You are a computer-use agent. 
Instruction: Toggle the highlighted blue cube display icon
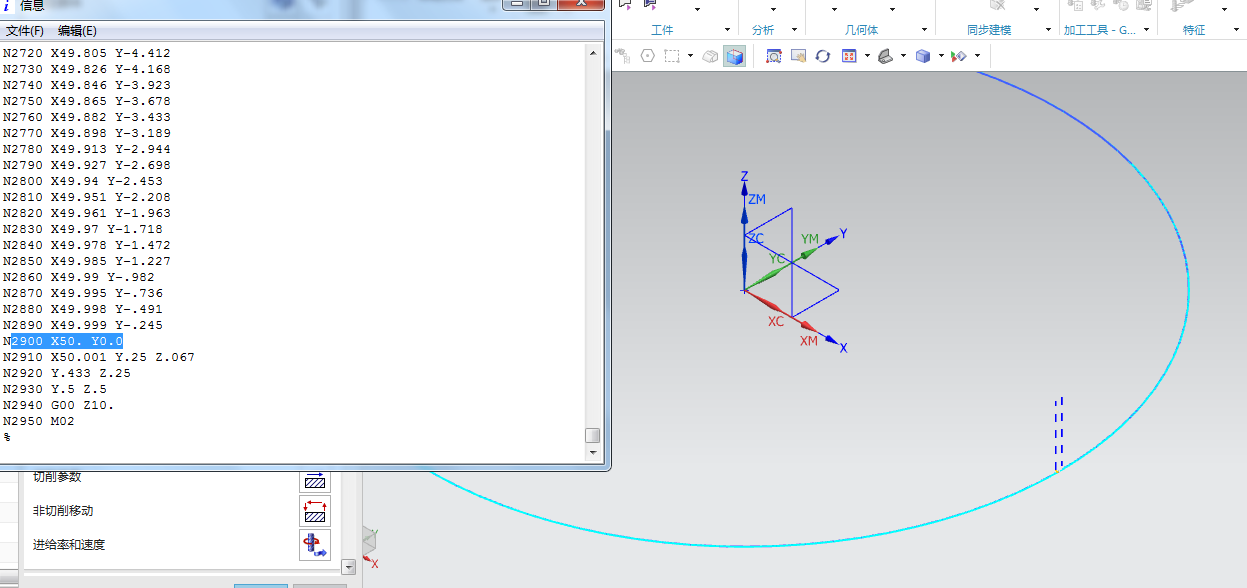point(735,56)
